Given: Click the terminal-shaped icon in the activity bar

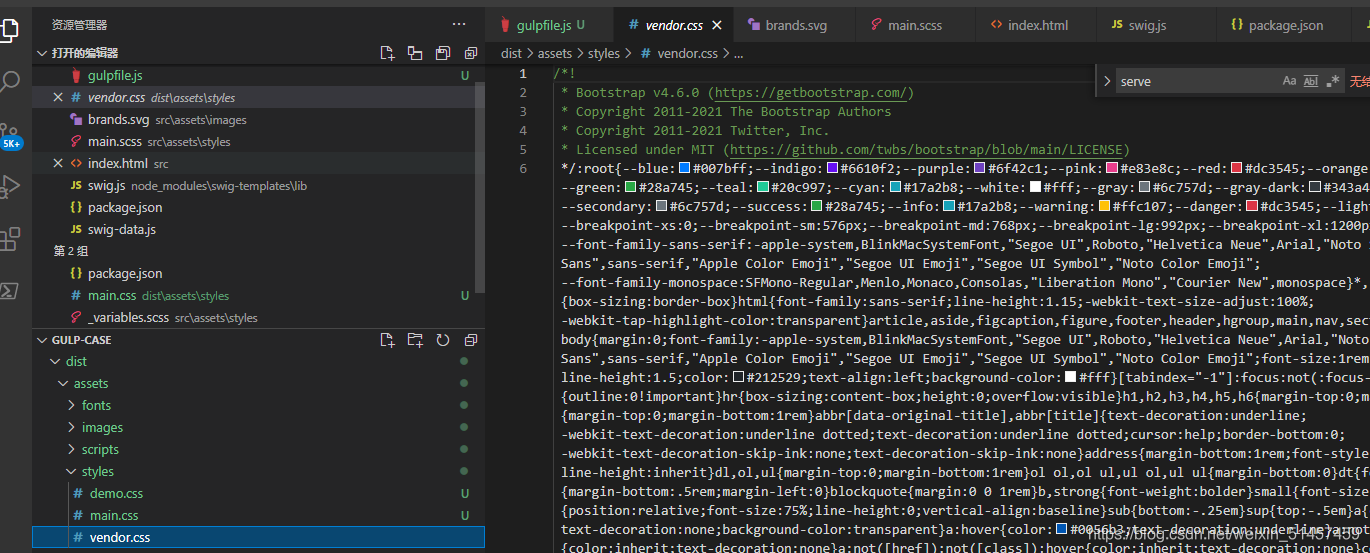Looking at the screenshot, I should point(8,291).
